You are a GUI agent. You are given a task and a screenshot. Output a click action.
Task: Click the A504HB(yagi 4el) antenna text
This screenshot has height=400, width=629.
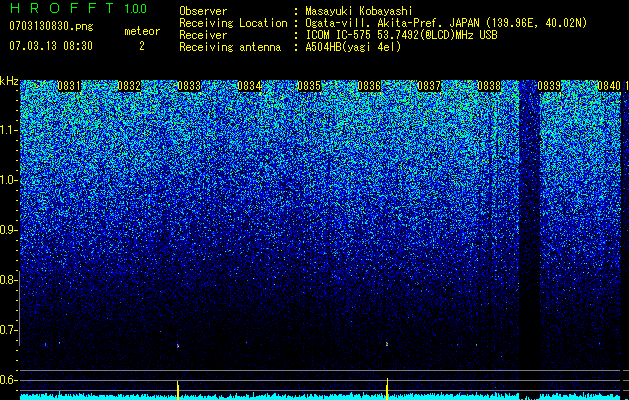pos(353,47)
